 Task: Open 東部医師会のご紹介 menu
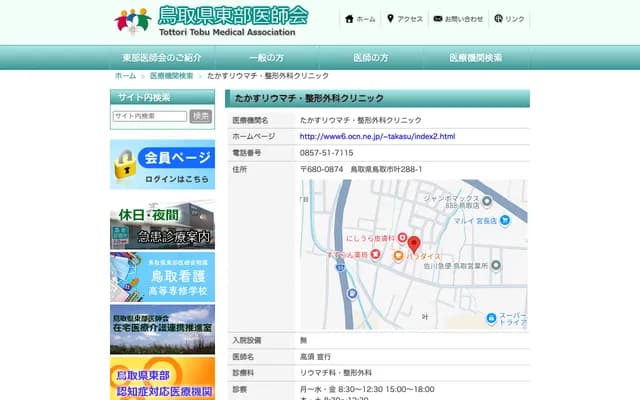[x=162, y=58]
